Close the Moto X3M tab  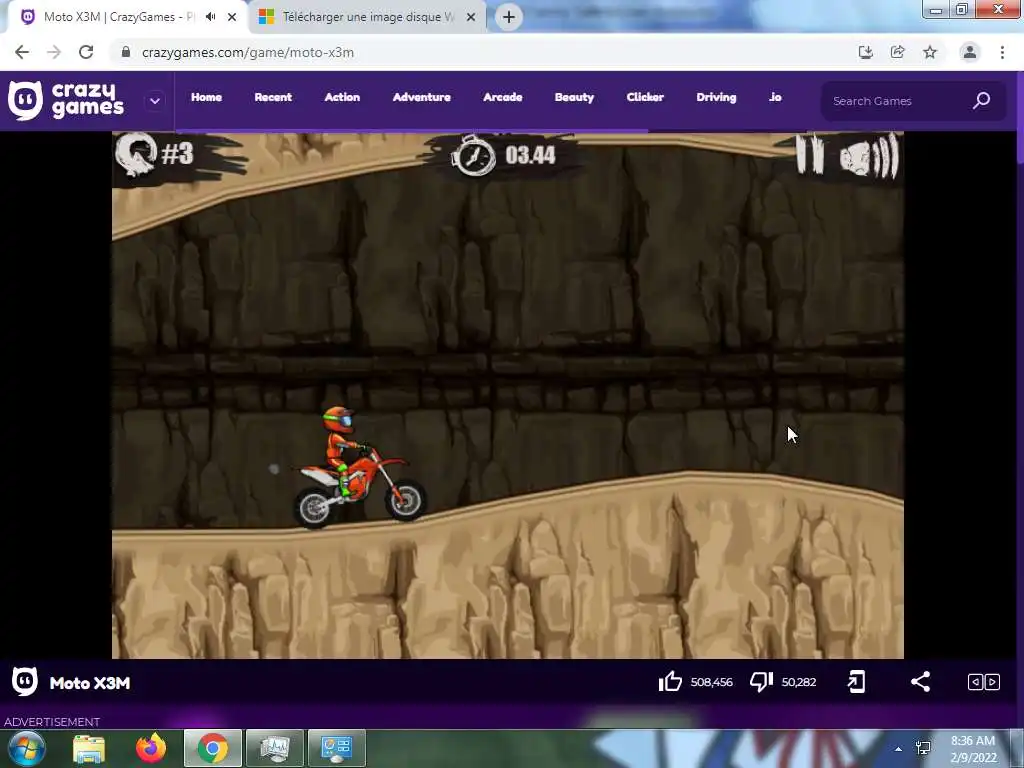(x=232, y=17)
